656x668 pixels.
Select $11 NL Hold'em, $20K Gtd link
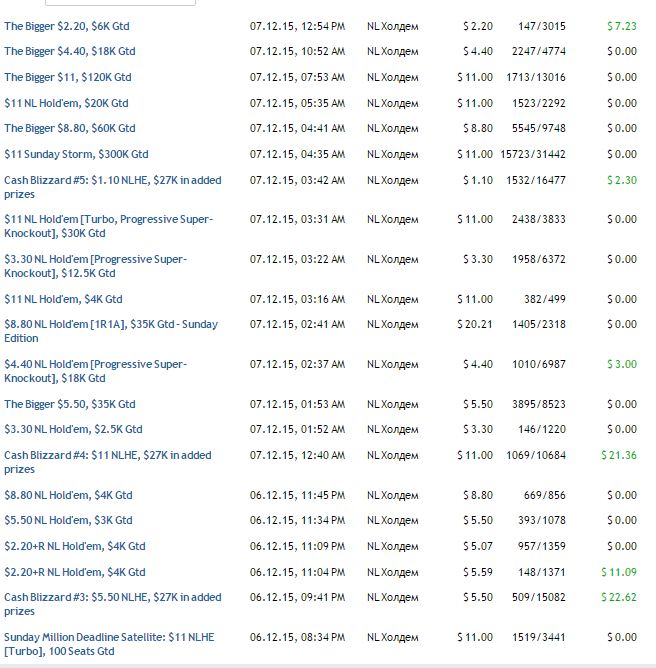(66, 103)
